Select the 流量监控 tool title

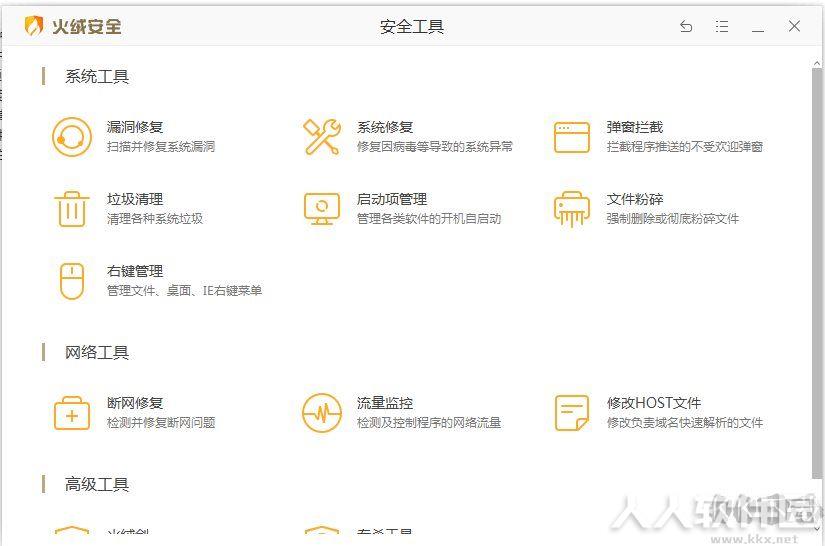click(x=385, y=403)
